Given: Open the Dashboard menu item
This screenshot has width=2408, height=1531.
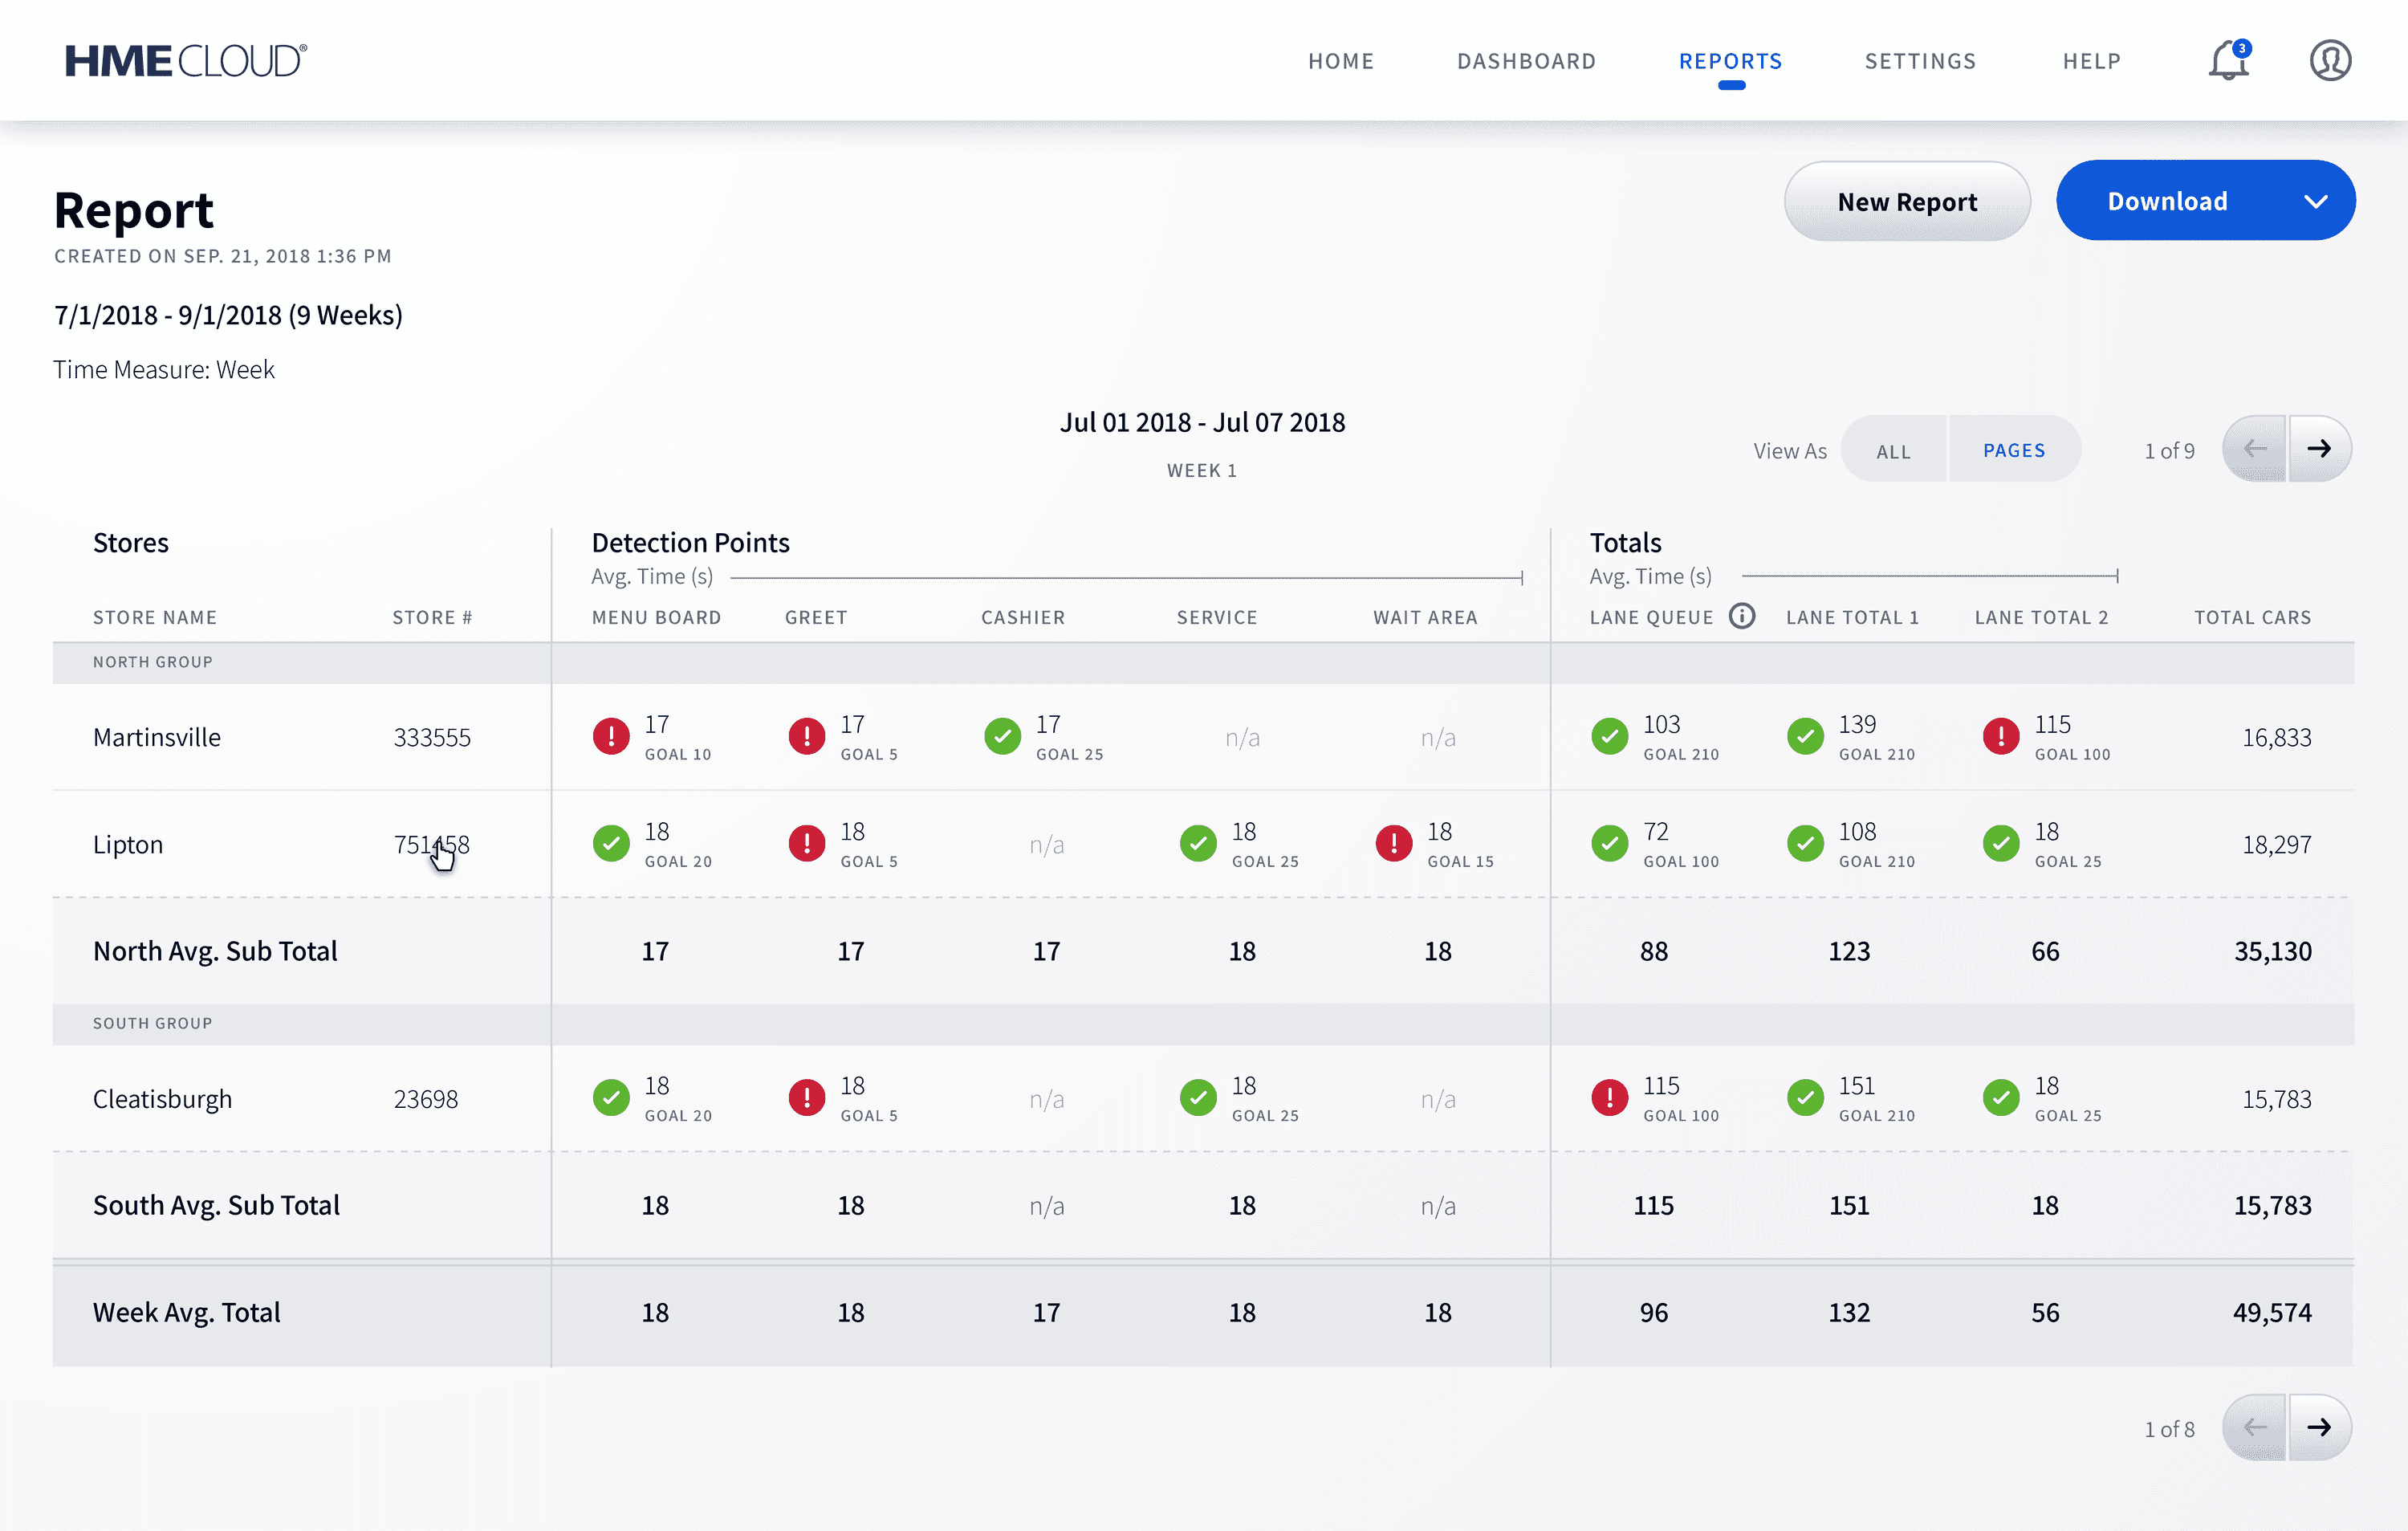Looking at the screenshot, I should click(x=1526, y=61).
